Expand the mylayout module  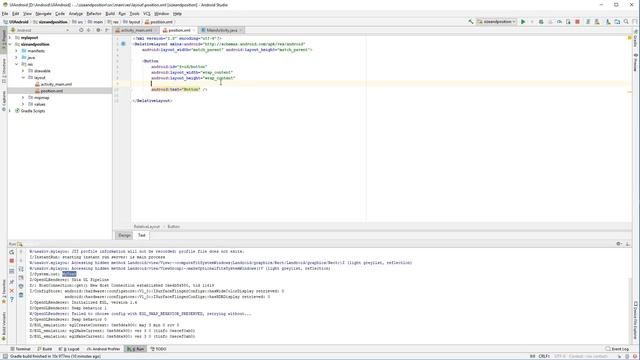click(10, 38)
